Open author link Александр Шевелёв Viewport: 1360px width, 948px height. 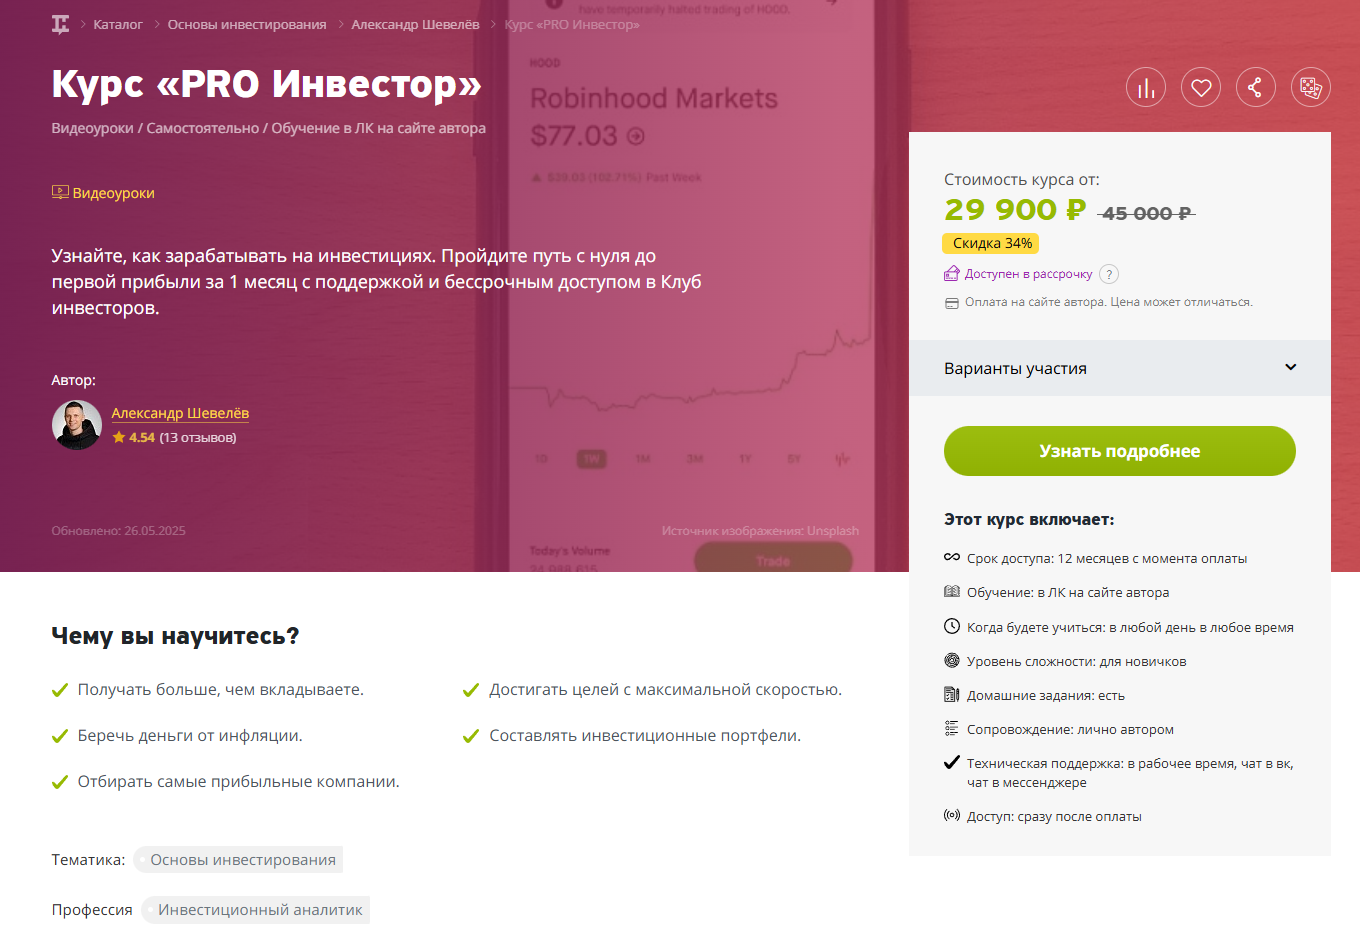pyautogui.click(x=180, y=413)
